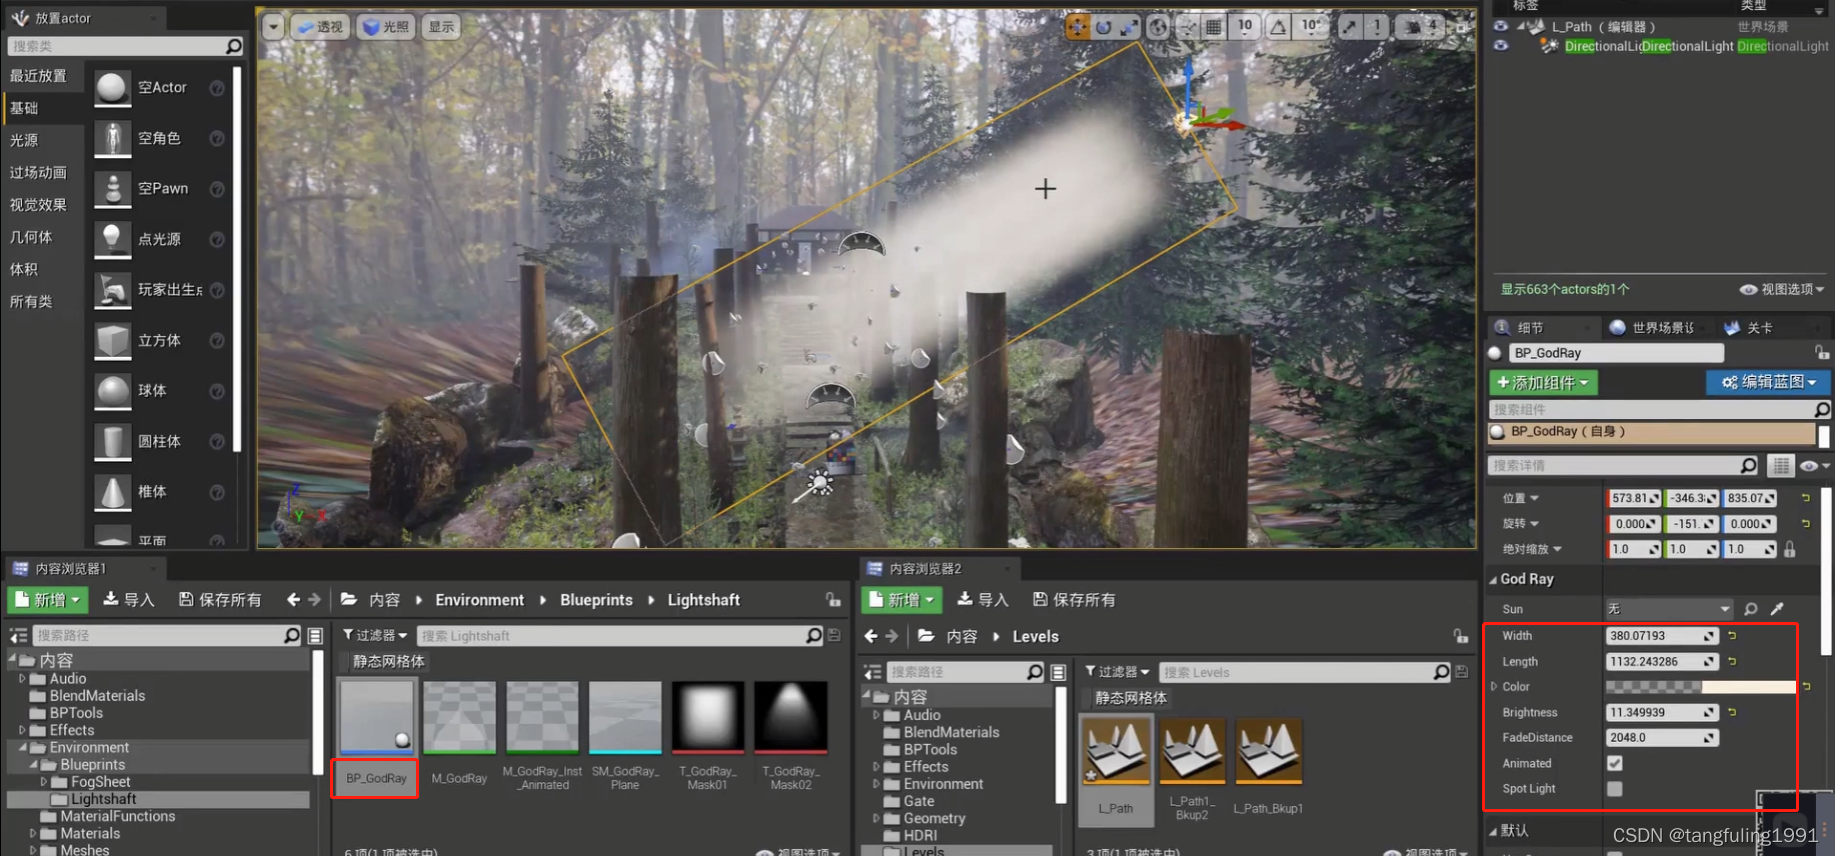Click the 光照 lit mode button

pyautogui.click(x=385, y=27)
